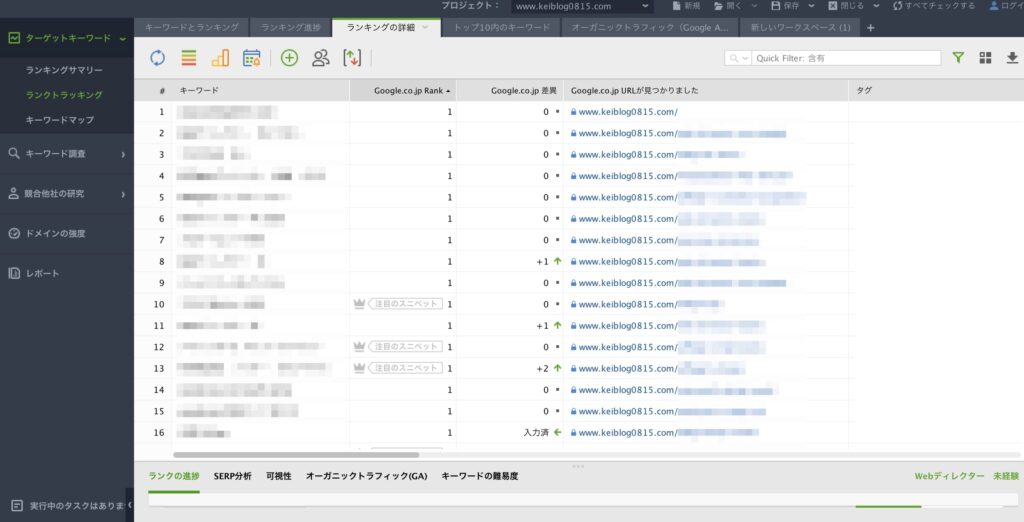Viewport: 1024px width, 522px height.
Task: Click the up-down arrows brackets toolbar icon
Action: click(x=352, y=57)
